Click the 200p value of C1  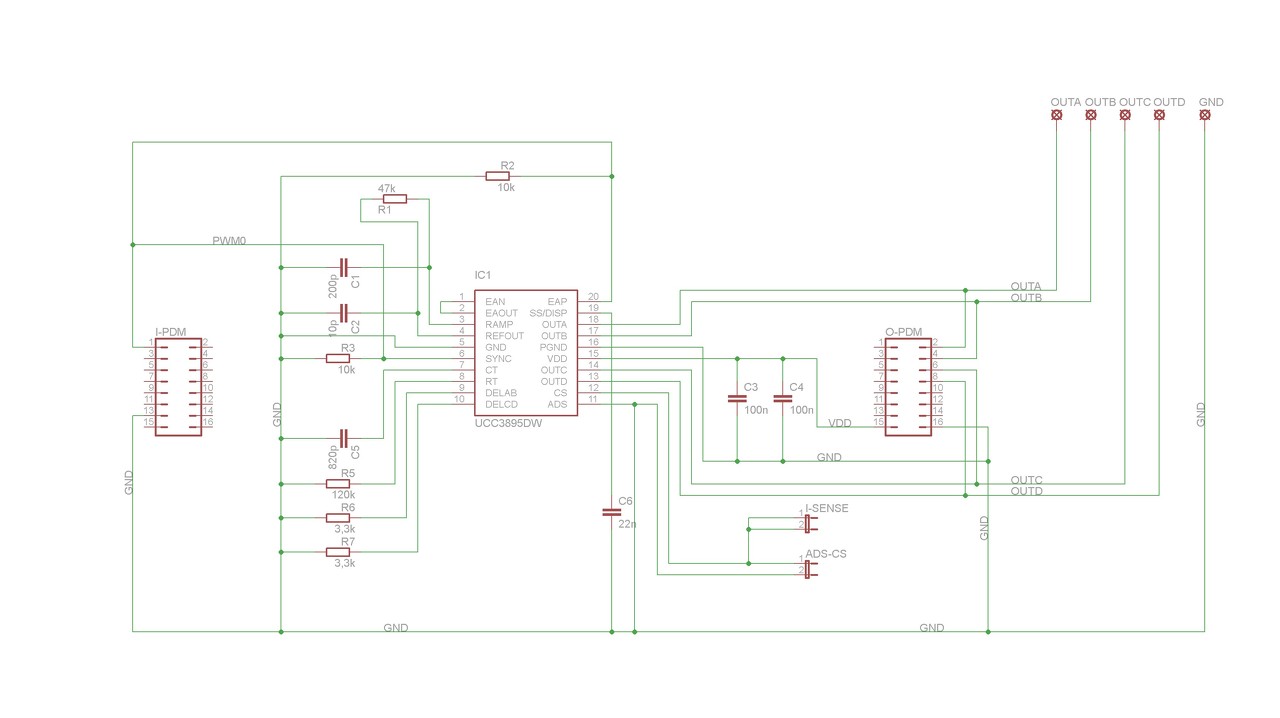click(333, 284)
